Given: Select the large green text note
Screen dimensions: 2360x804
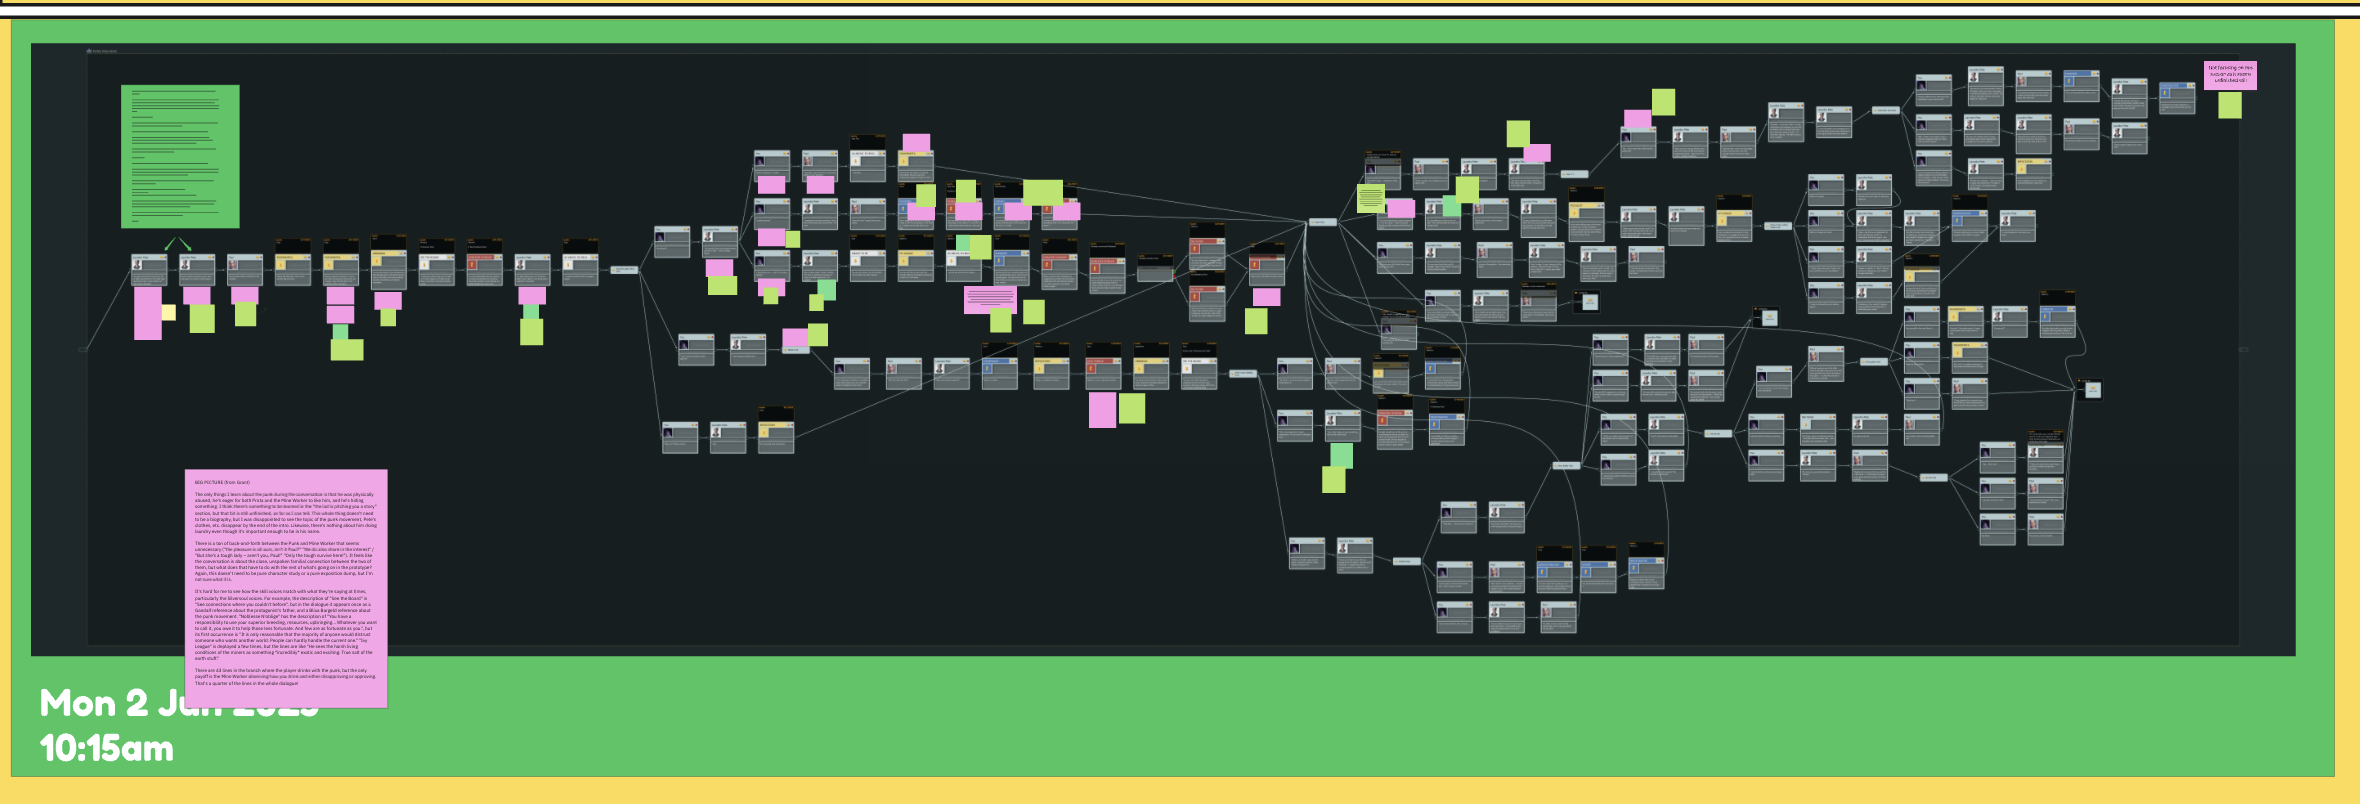Looking at the screenshot, I should [x=180, y=157].
